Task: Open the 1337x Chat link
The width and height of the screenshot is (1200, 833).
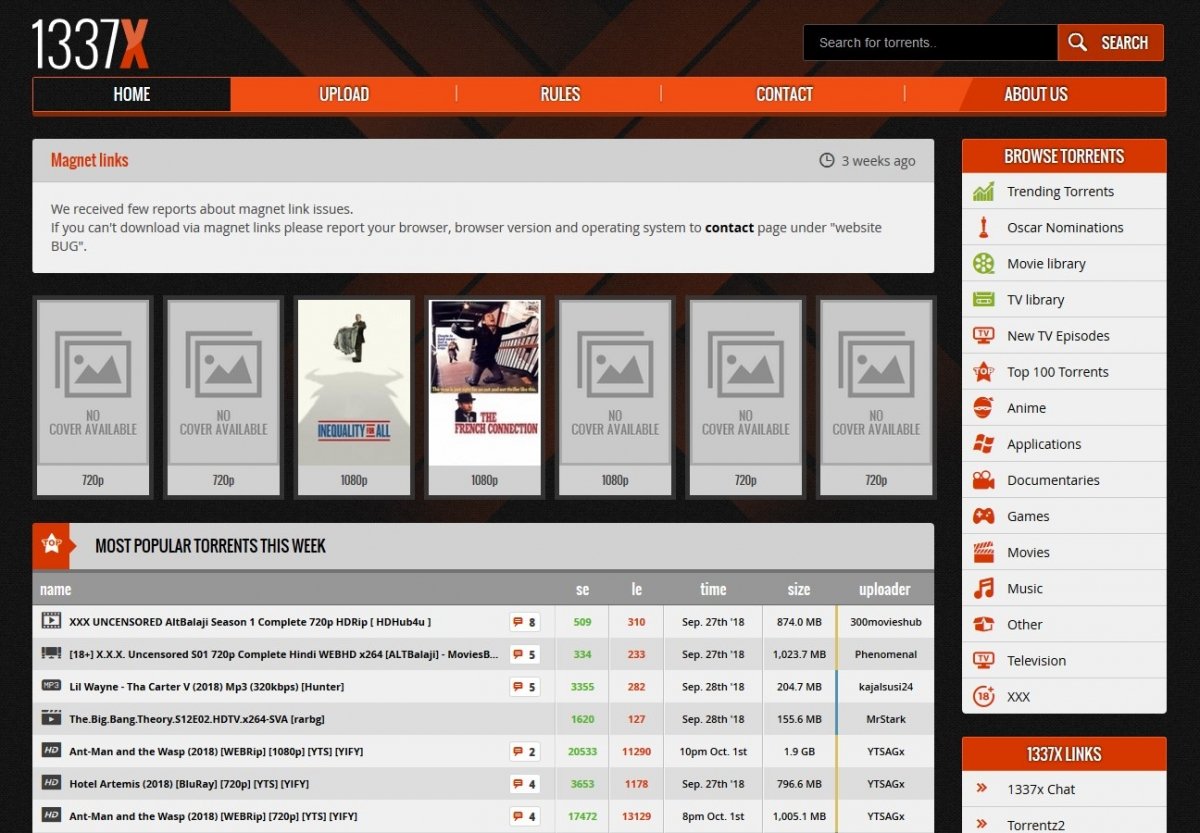Action: tap(1041, 788)
